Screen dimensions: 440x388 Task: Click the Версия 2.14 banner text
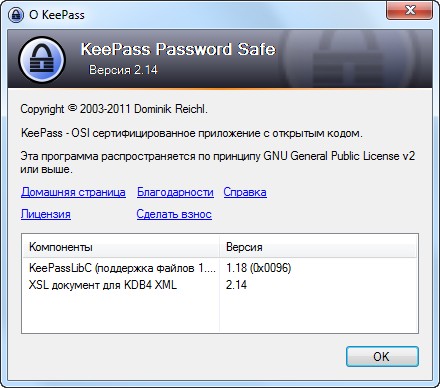tap(123, 70)
